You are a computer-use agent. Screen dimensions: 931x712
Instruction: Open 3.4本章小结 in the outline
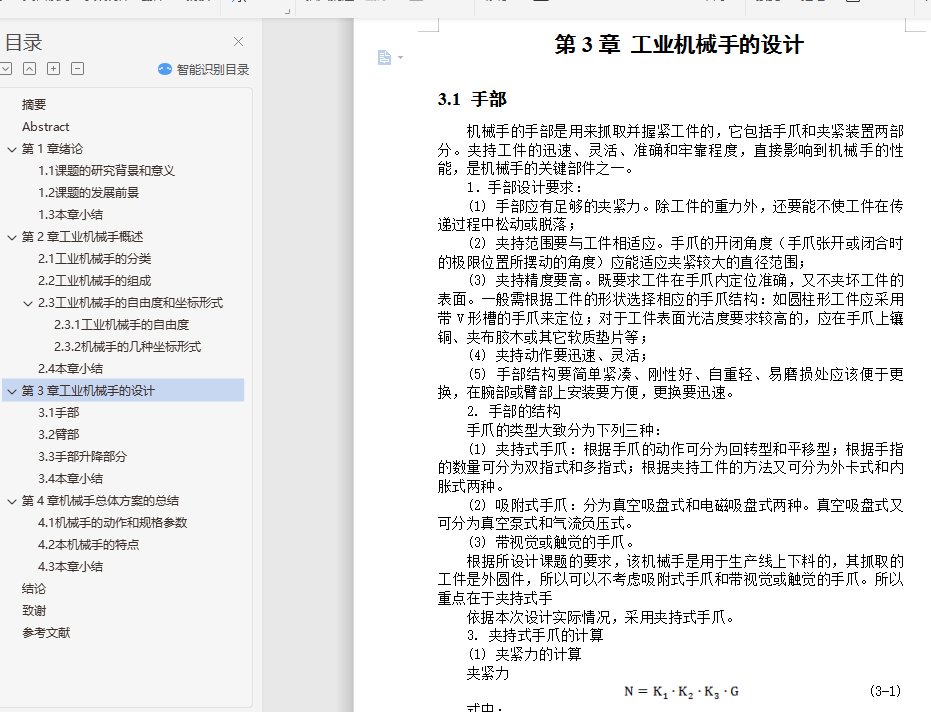pyautogui.click(x=71, y=478)
